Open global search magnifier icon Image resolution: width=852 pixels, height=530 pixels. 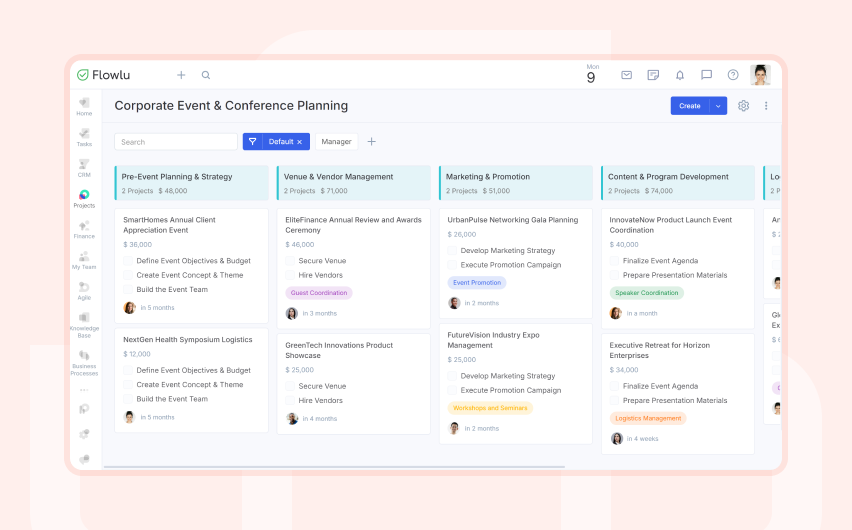[206, 75]
